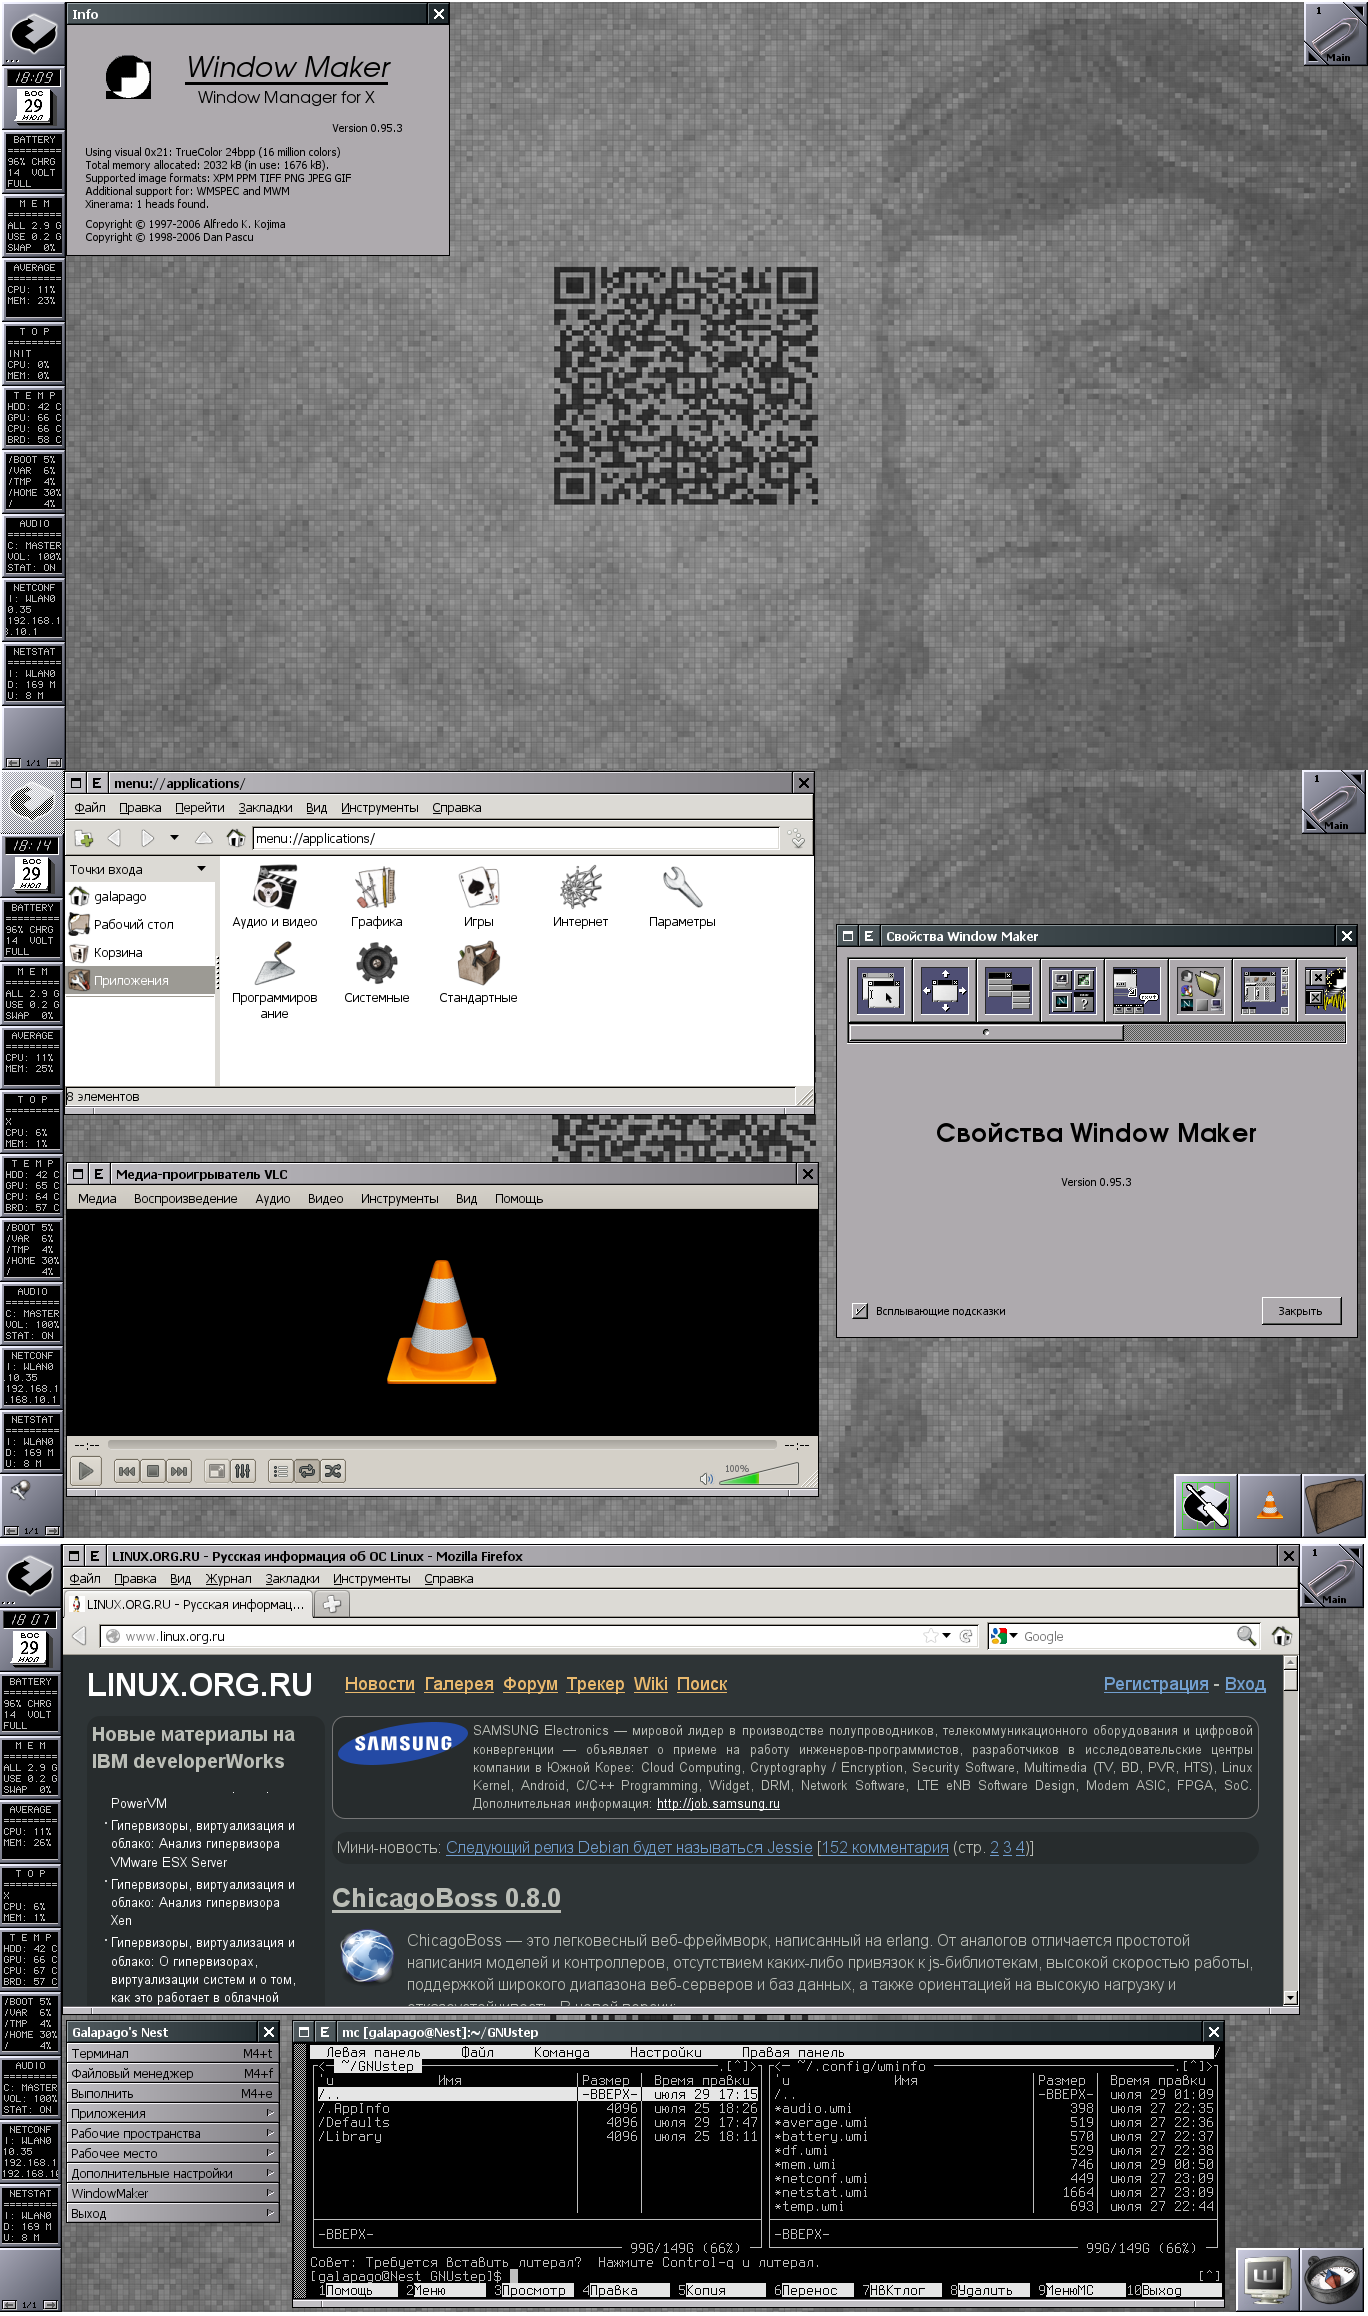Toggle VLC loop/repeat mode

(x=307, y=1471)
